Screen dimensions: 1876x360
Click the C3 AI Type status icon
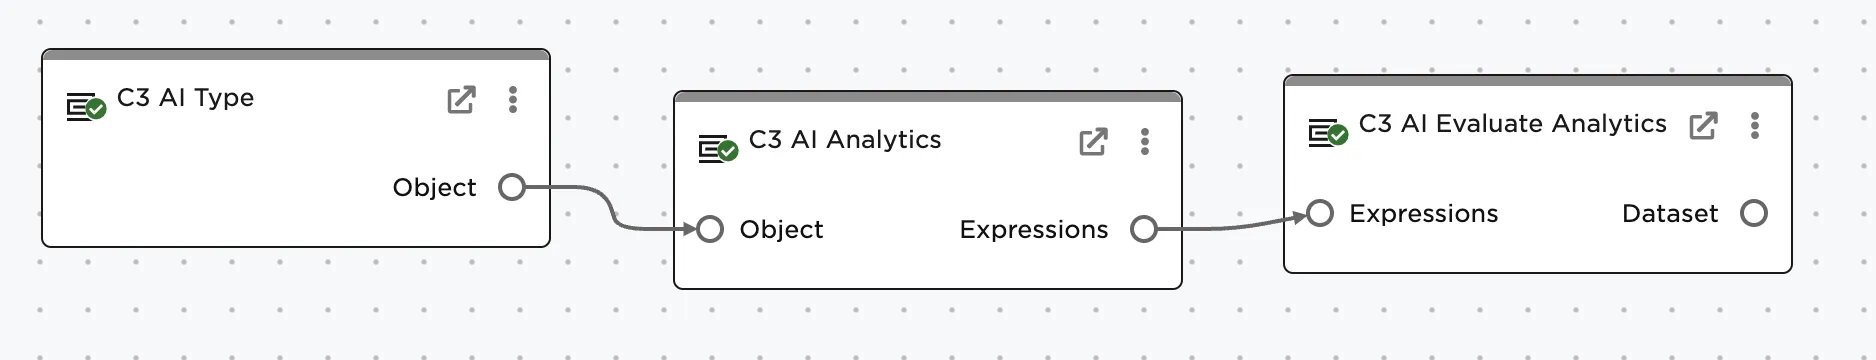click(86, 106)
